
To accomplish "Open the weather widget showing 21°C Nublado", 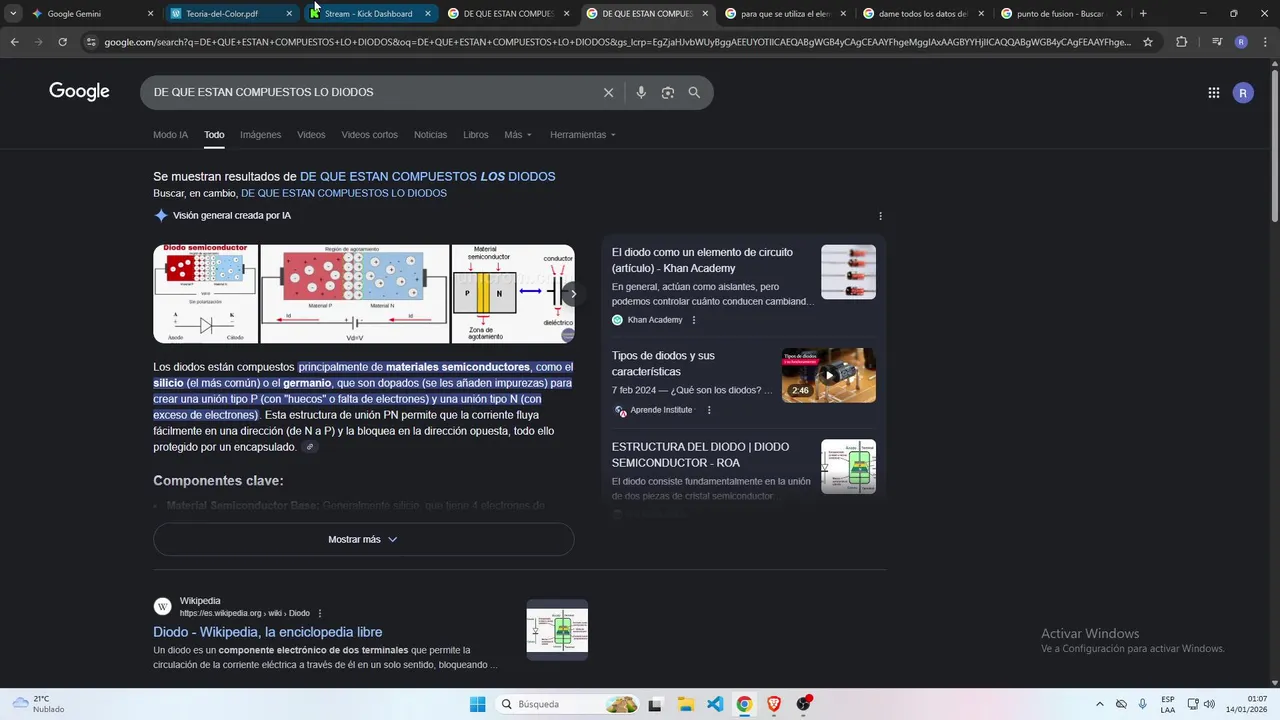I will point(38,704).
